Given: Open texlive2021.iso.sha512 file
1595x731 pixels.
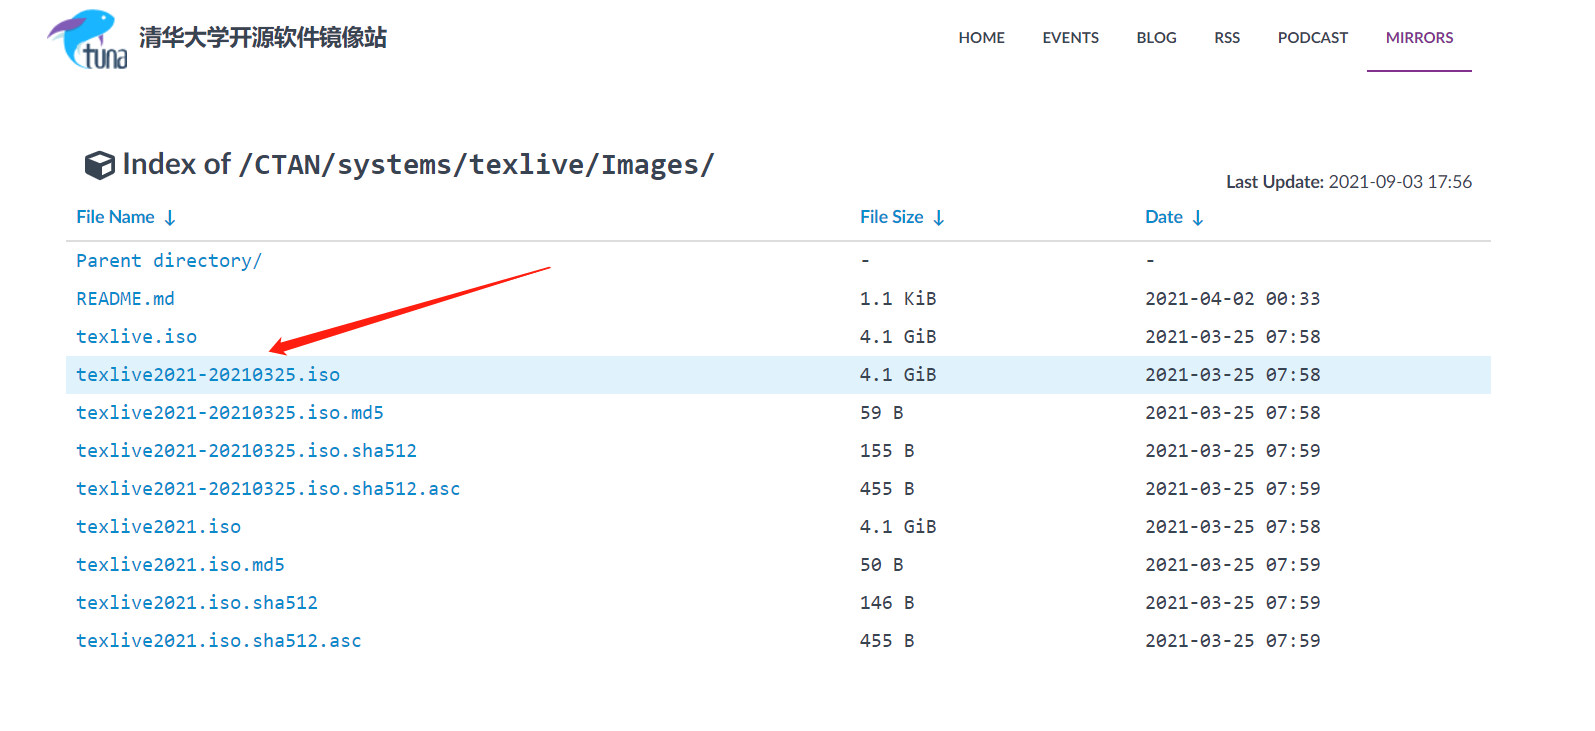Looking at the screenshot, I should [x=197, y=603].
